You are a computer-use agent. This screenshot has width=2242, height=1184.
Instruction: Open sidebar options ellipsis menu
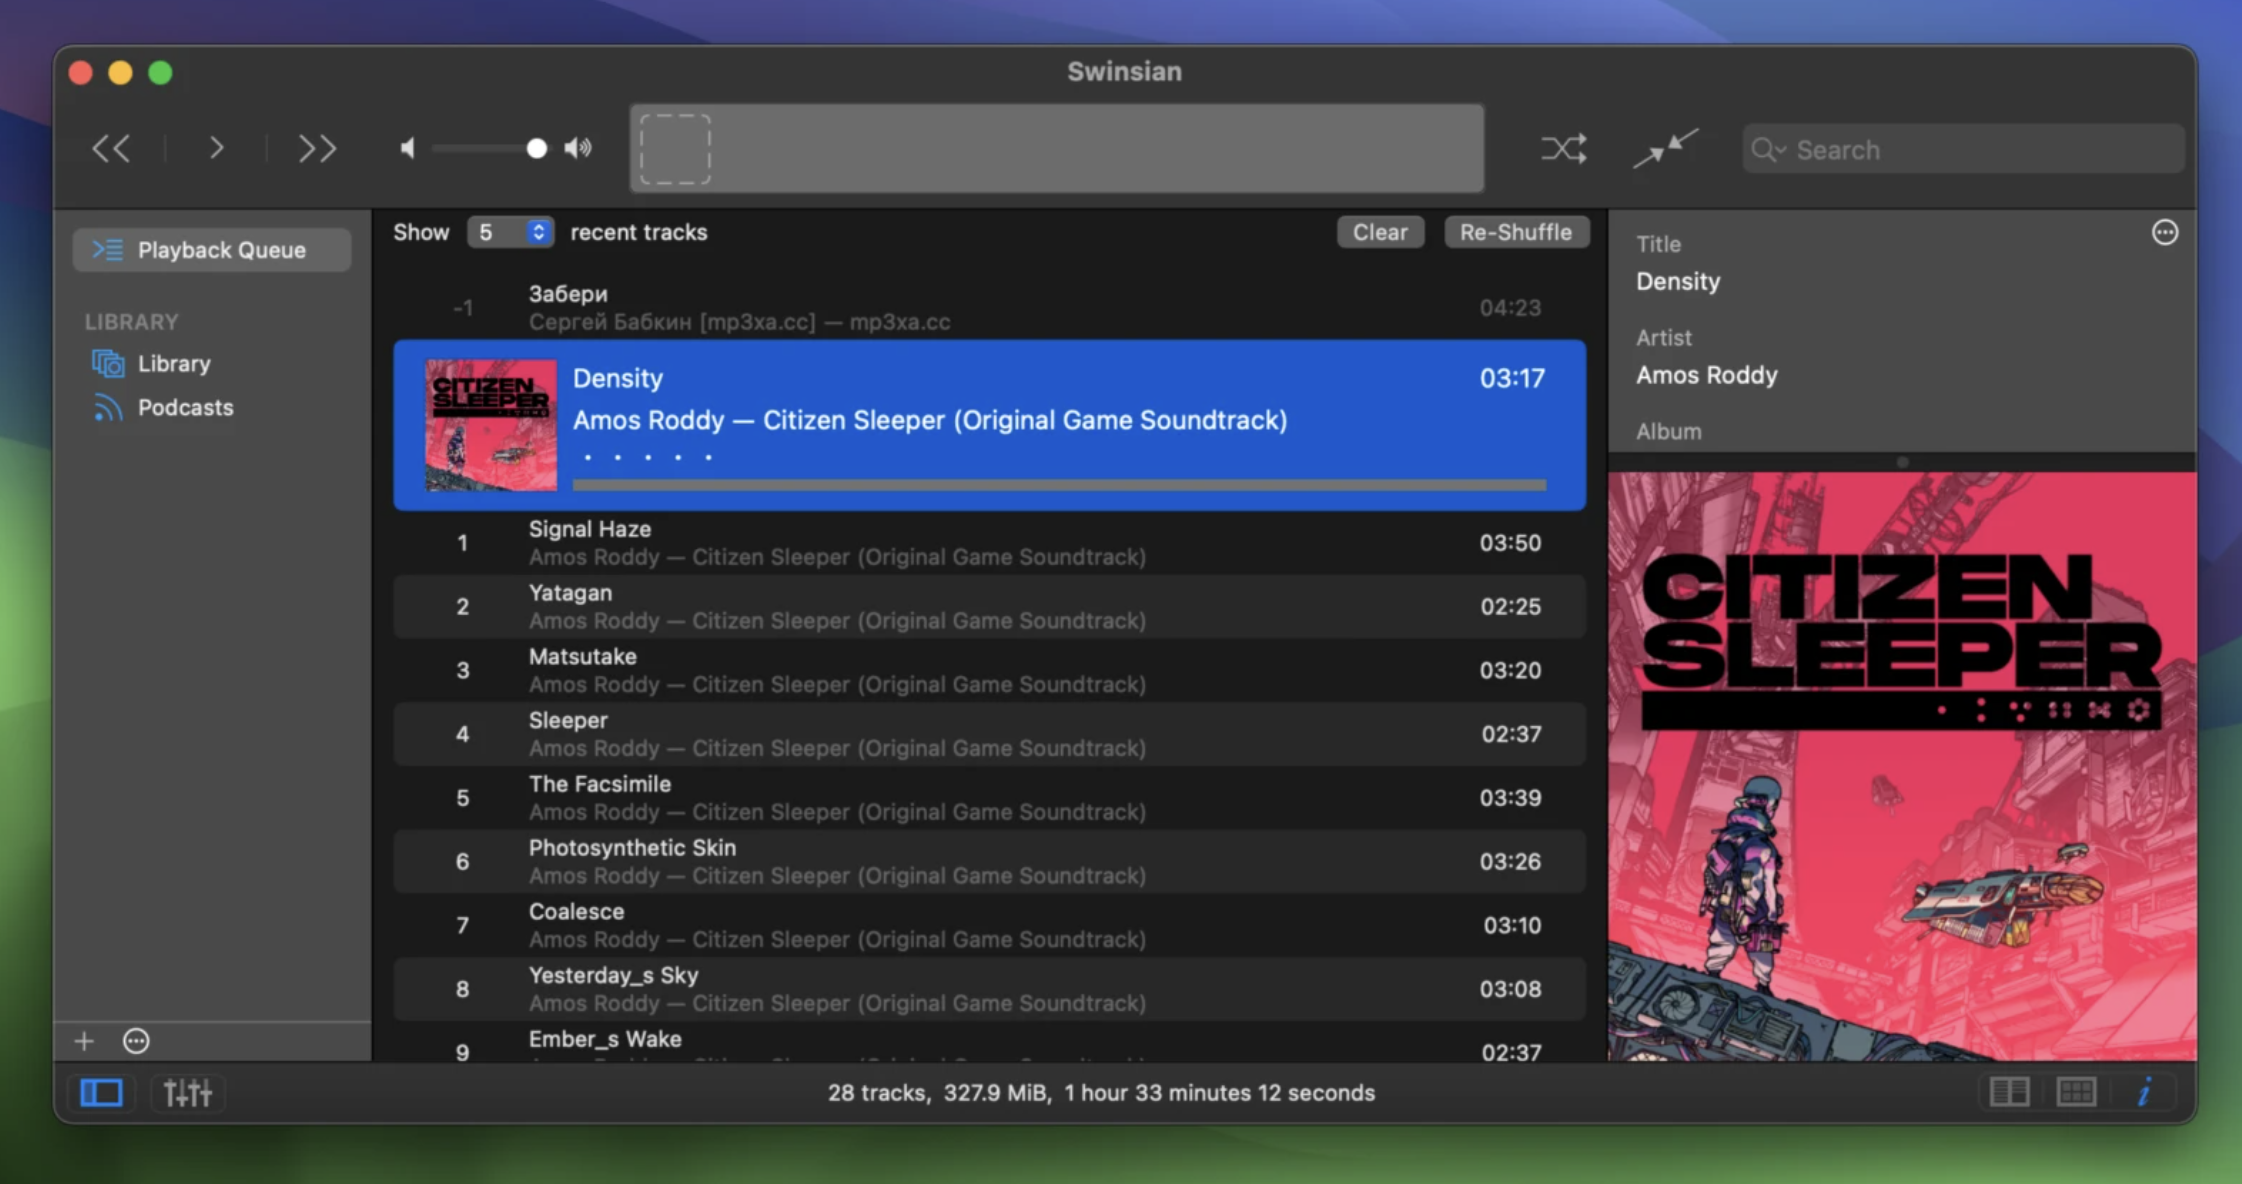(x=136, y=1041)
